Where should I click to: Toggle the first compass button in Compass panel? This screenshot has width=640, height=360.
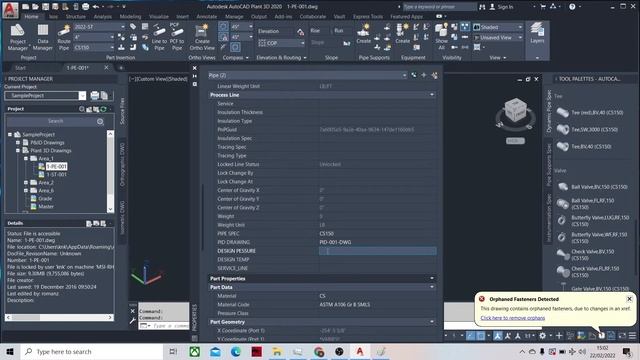(x=223, y=27)
